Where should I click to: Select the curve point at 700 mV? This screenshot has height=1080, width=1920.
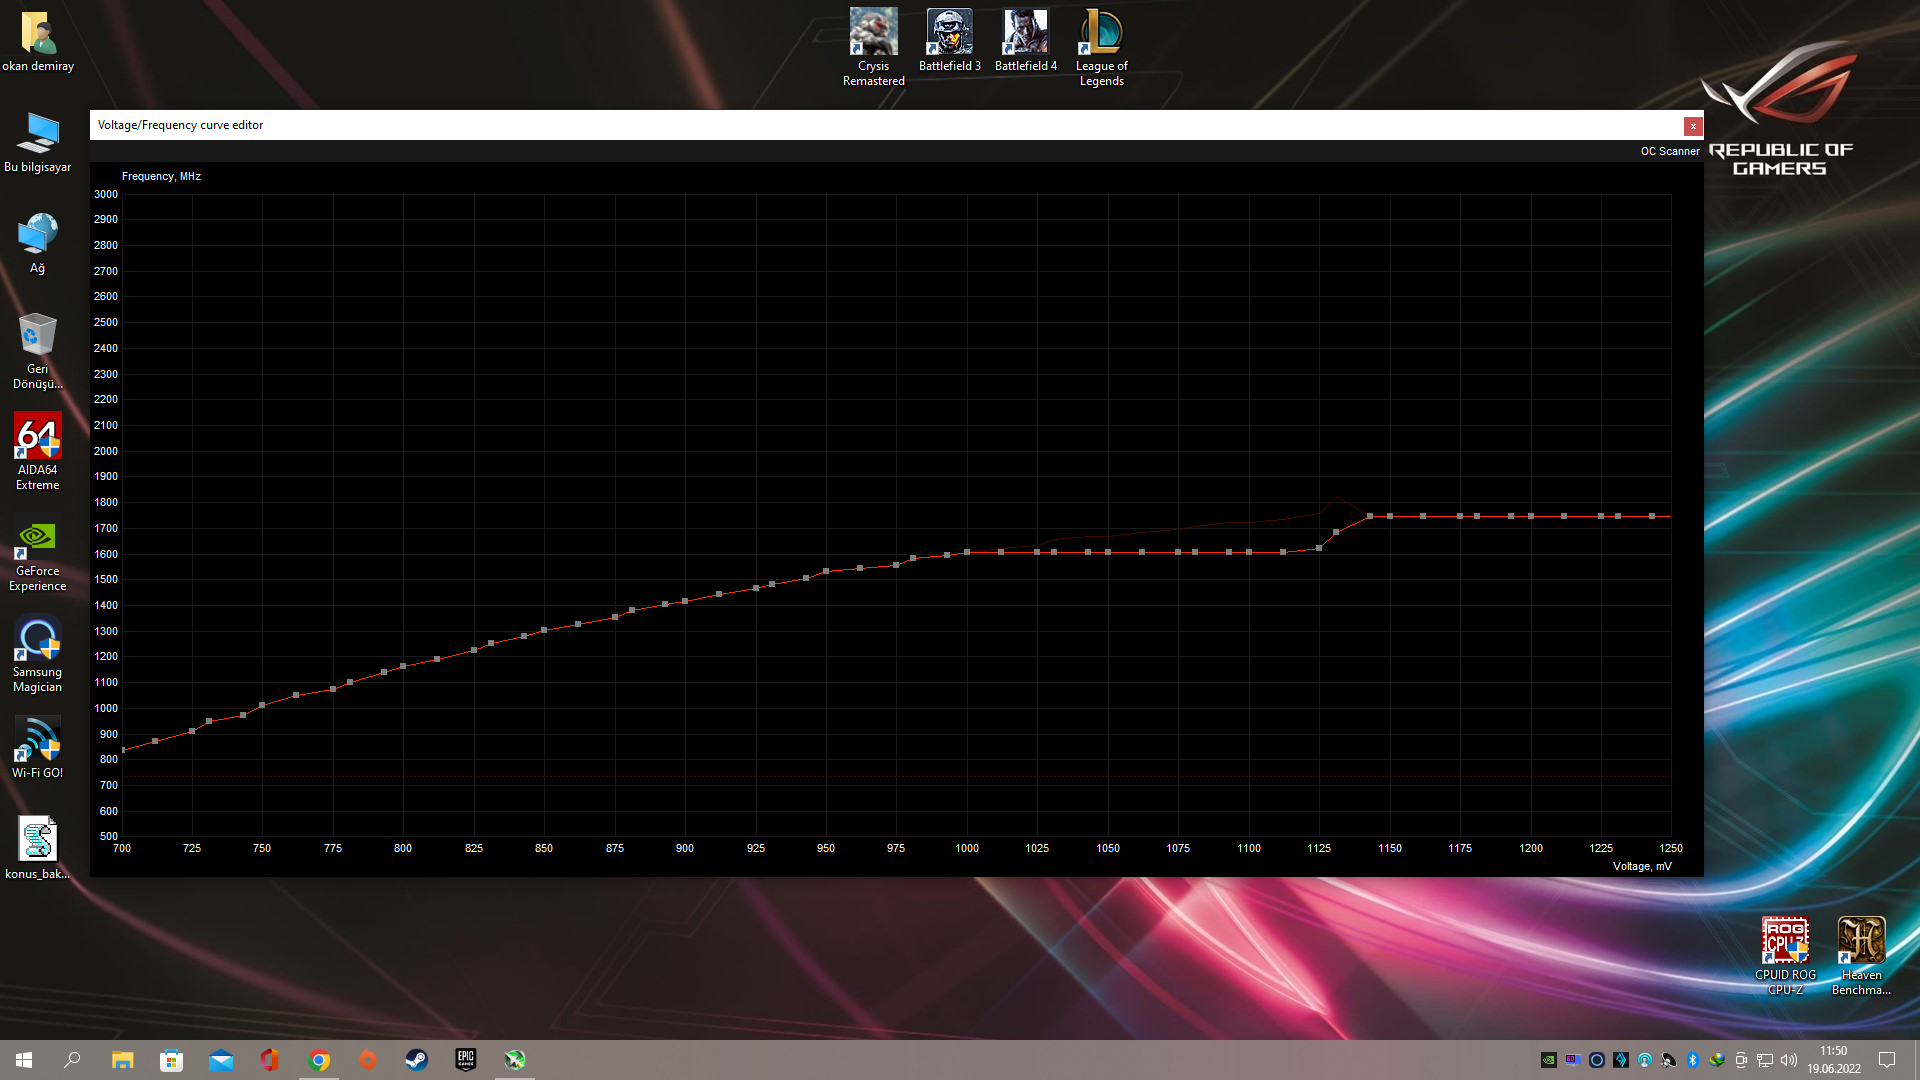(123, 750)
